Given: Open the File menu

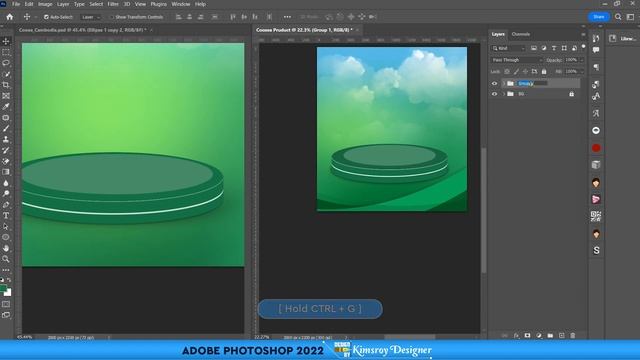Looking at the screenshot, I should pyautogui.click(x=16, y=4).
